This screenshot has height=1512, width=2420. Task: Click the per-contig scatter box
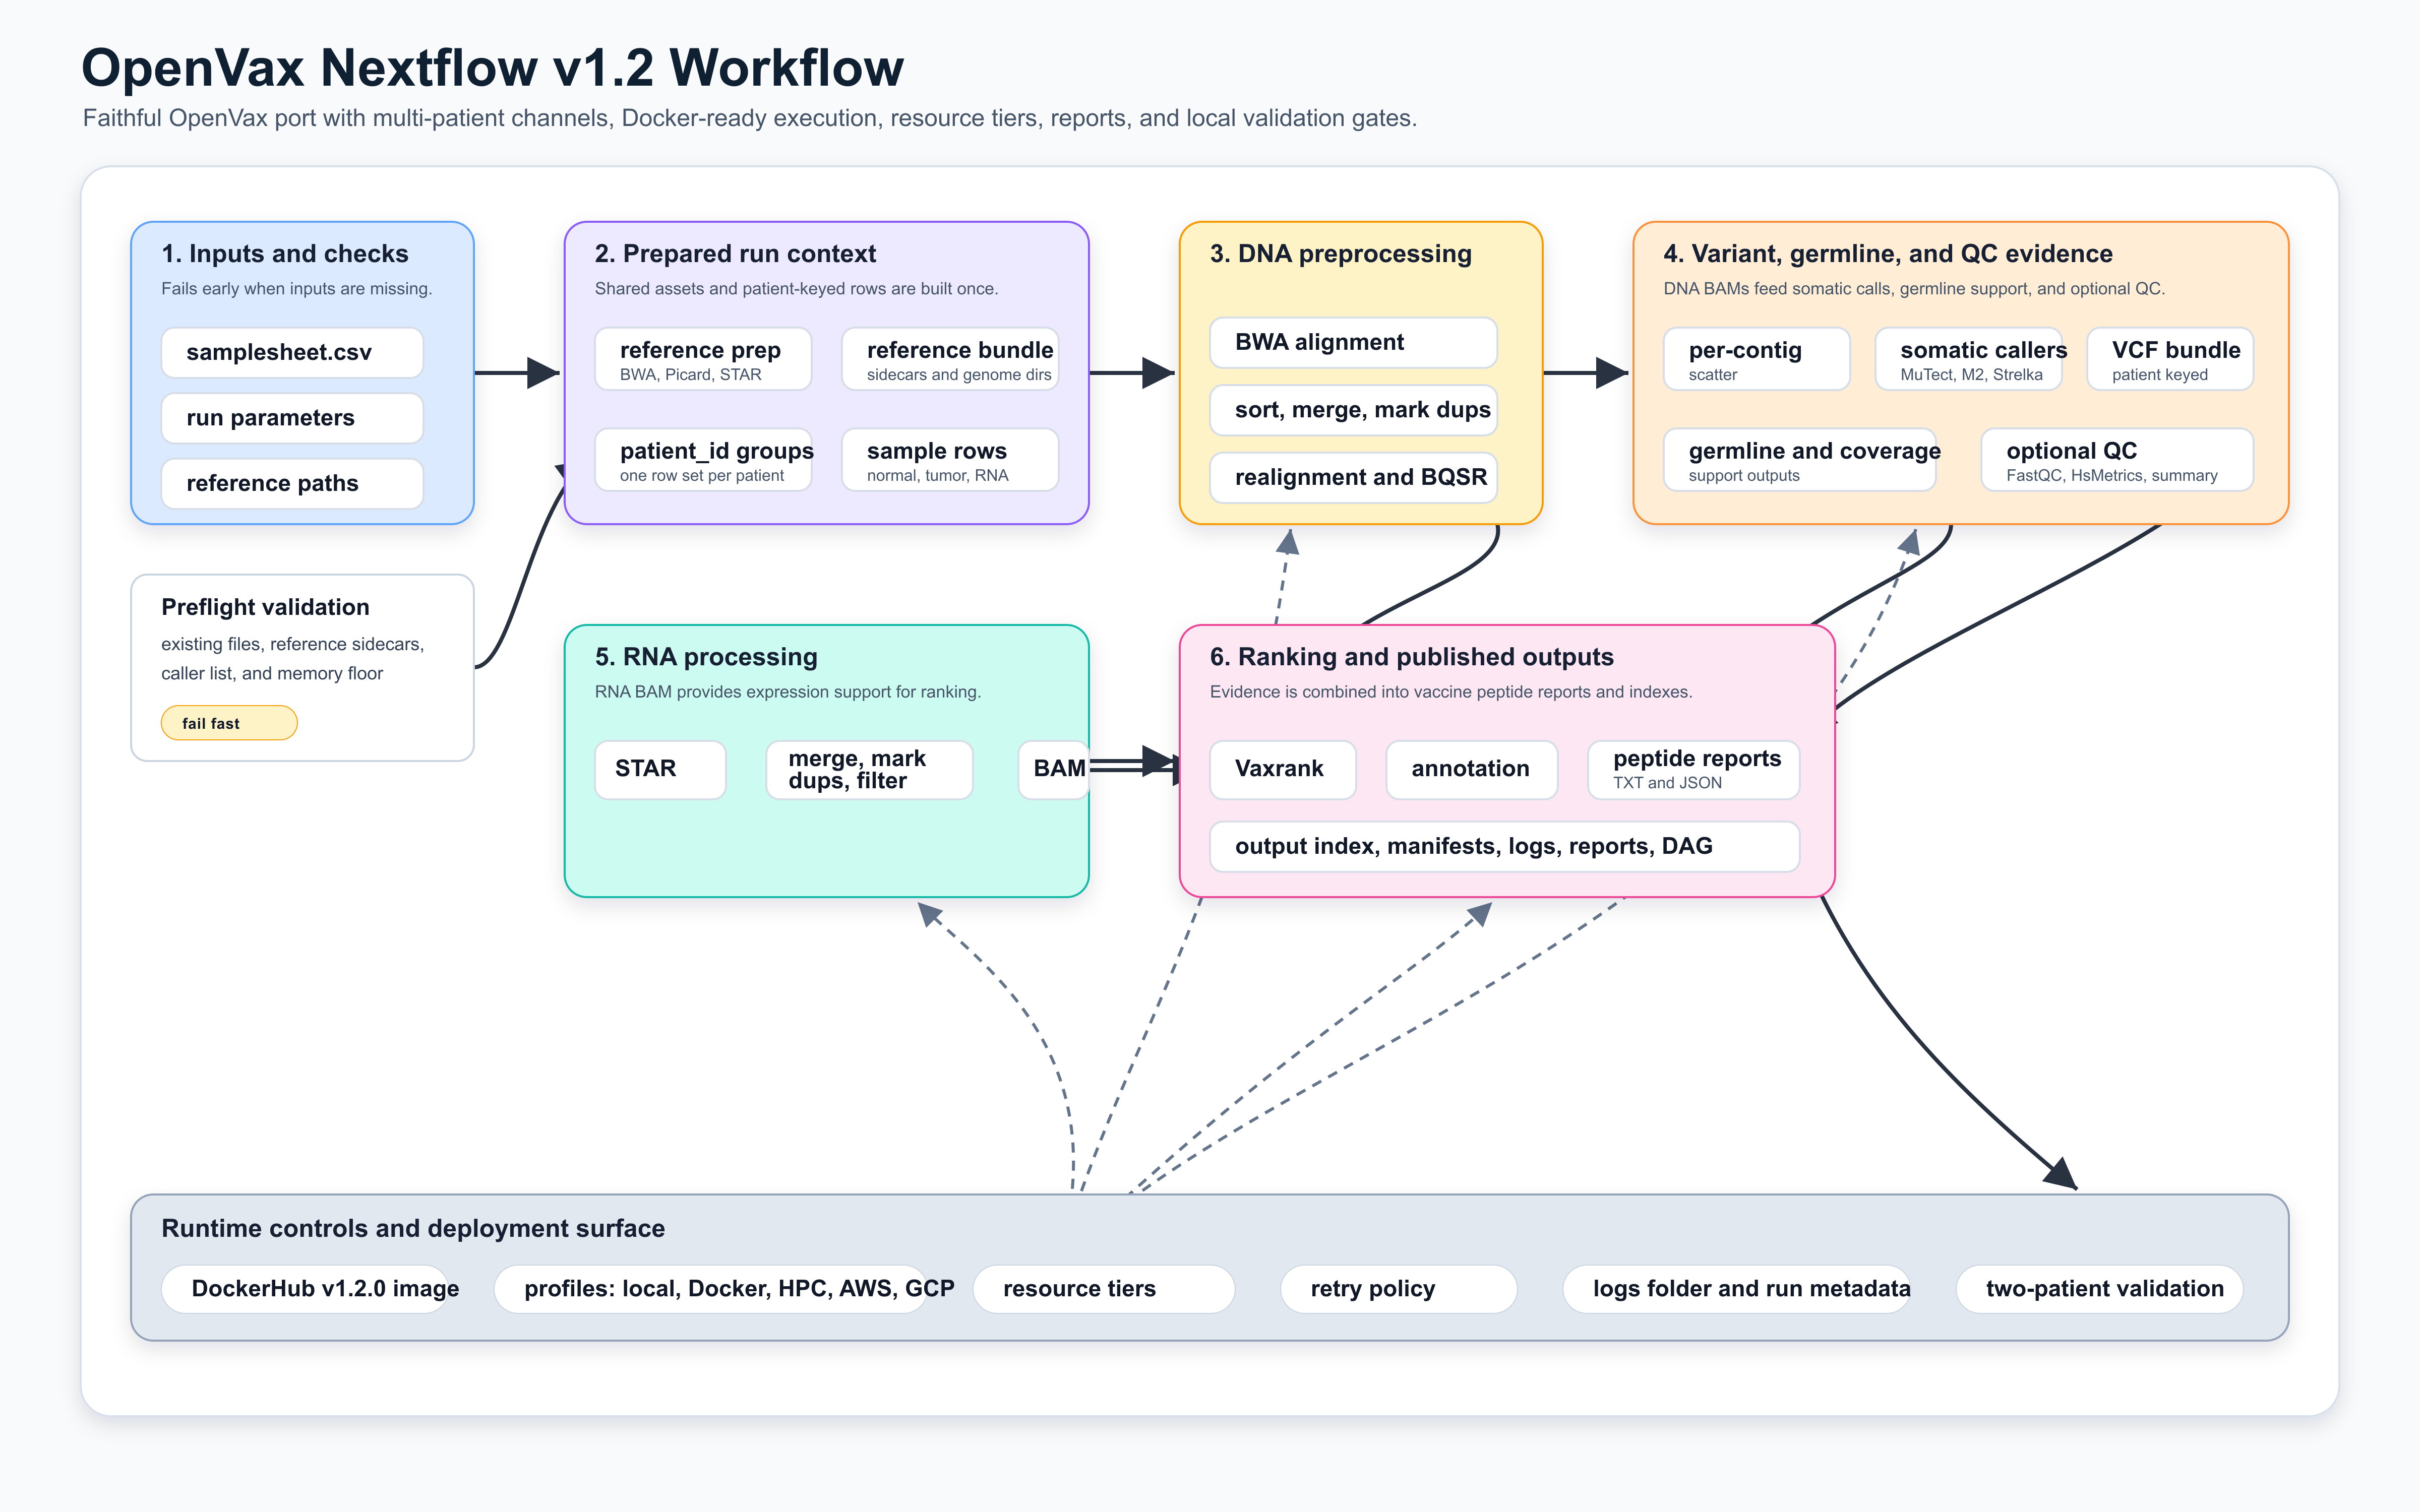(1757, 359)
